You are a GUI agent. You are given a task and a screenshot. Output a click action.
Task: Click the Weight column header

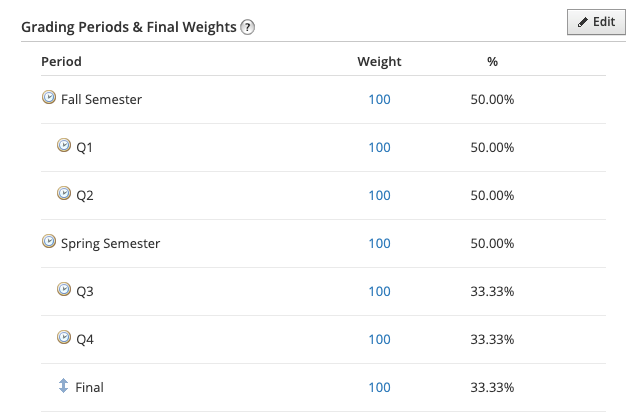(379, 61)
